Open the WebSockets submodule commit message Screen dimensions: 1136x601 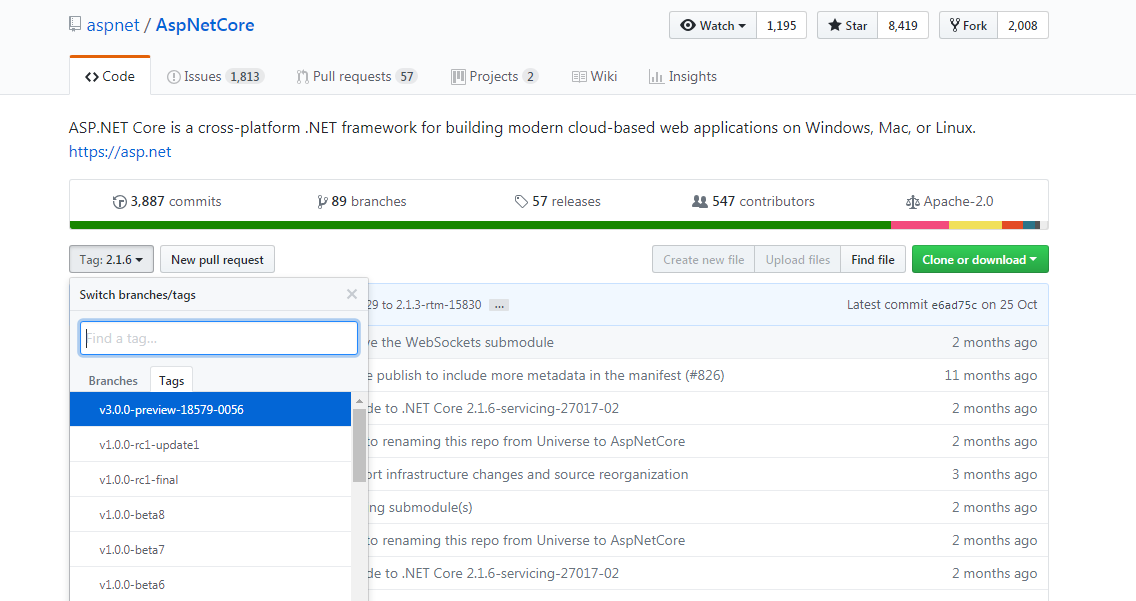461,342
